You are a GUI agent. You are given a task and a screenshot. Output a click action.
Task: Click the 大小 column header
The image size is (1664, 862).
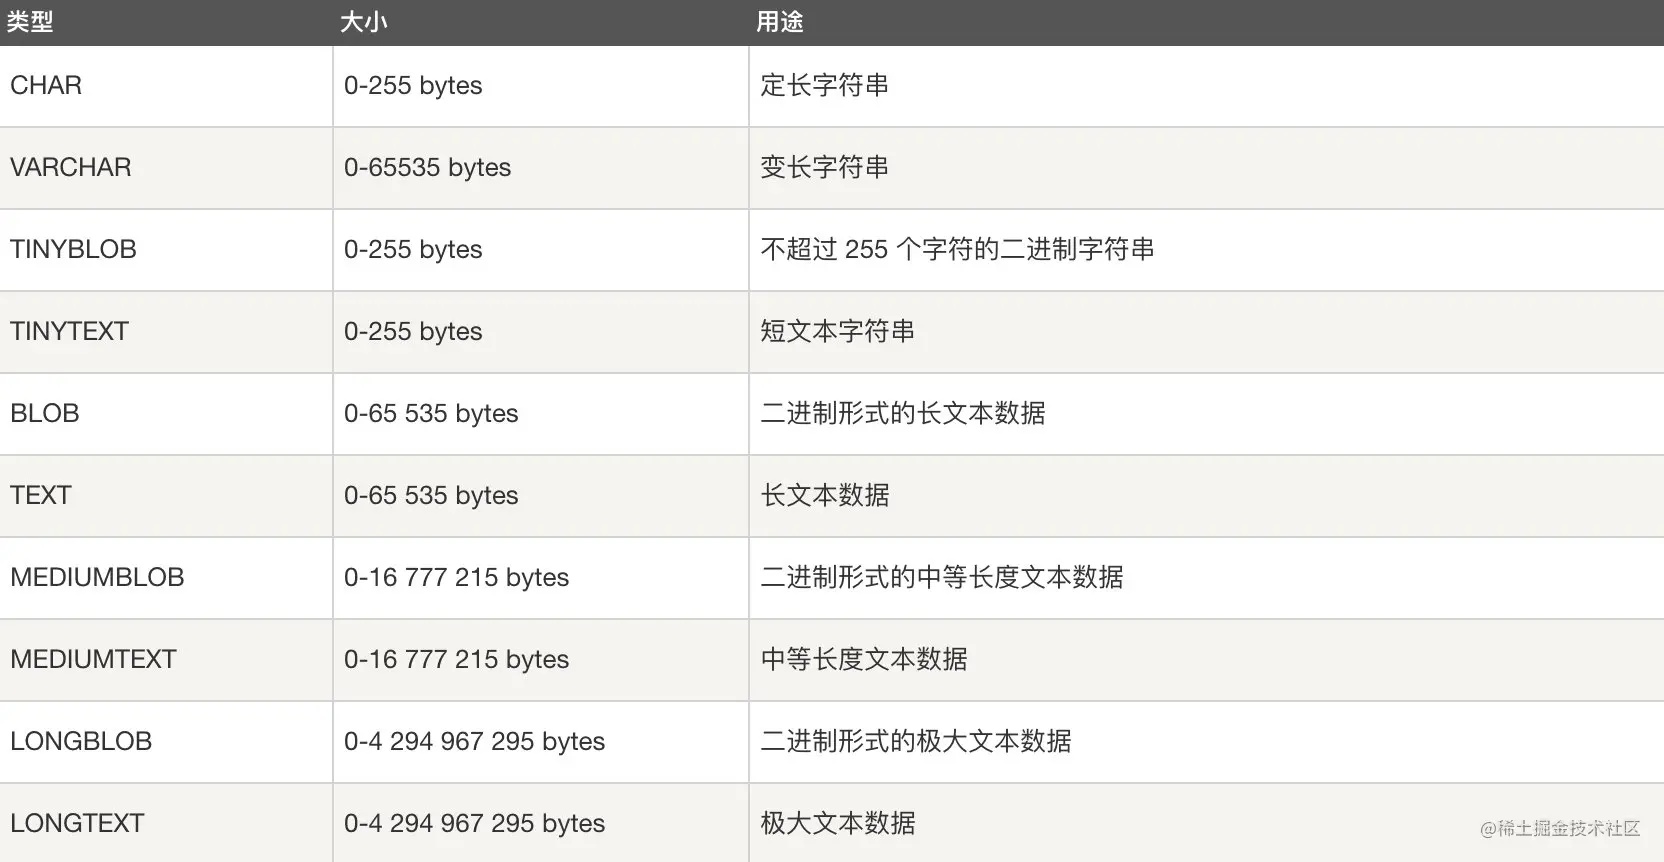(x=363, y=22)
